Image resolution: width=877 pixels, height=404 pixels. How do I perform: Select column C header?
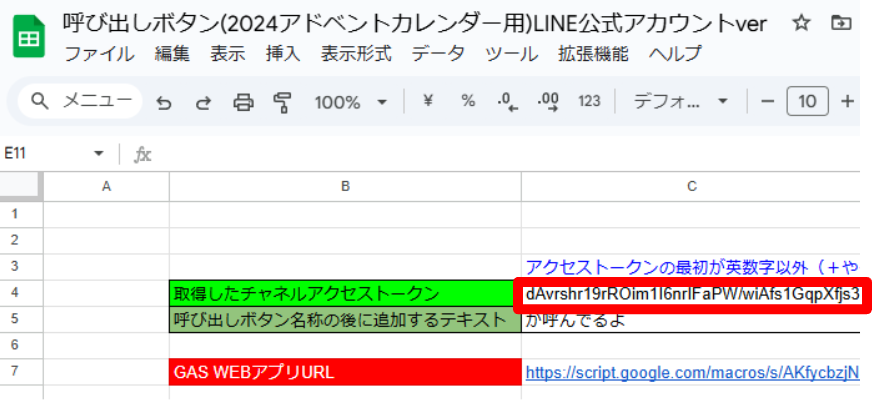691,186
